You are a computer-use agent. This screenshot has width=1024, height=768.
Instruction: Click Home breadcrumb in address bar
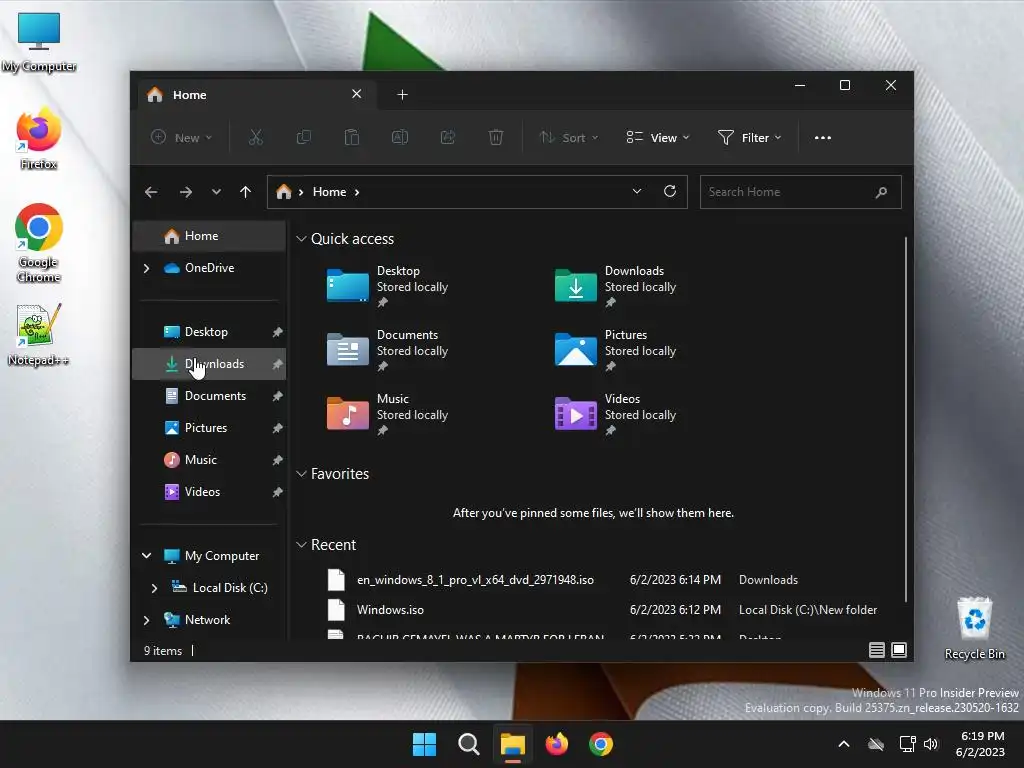pyautogui.click(x=329, y=192)
